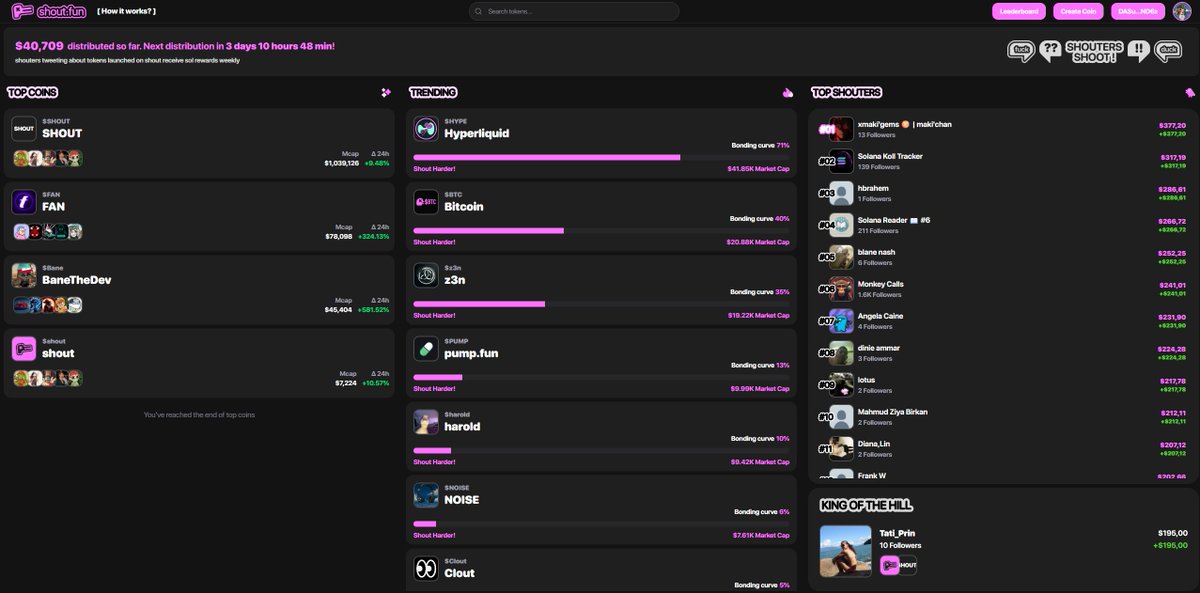The image size is (1200, 593).
Task: Open Tati_Prin King of the Hill photo
Action: click(845, 551)
